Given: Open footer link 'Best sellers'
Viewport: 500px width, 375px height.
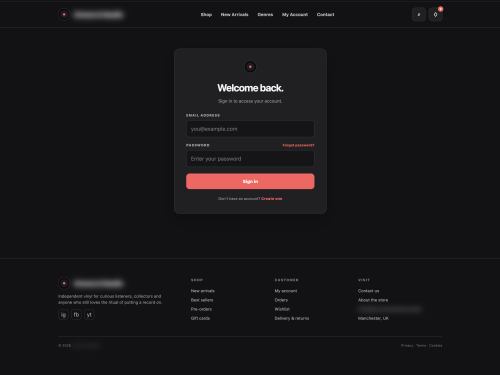Looking at the screenshot, I should click(x=202, y=300).
